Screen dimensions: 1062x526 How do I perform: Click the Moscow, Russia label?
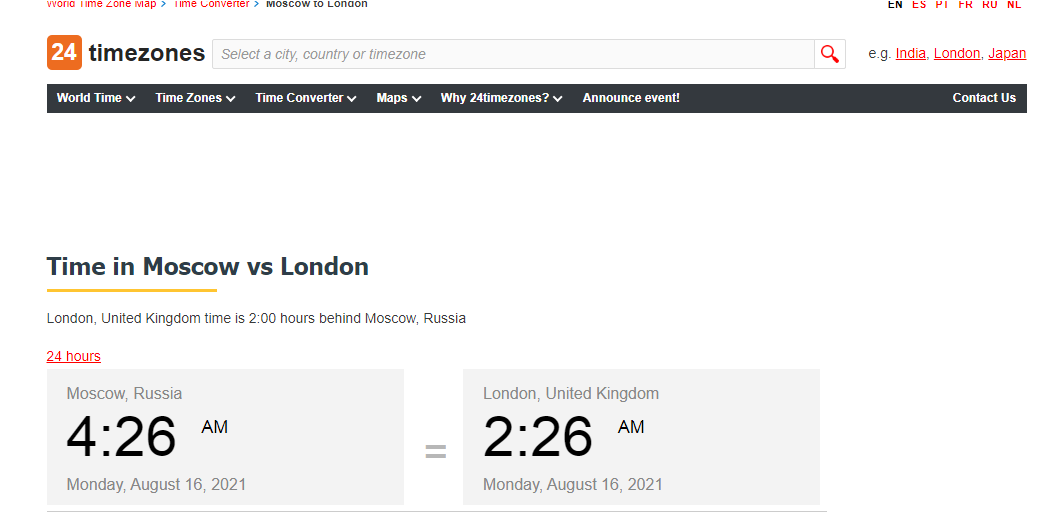click(125, 393)
